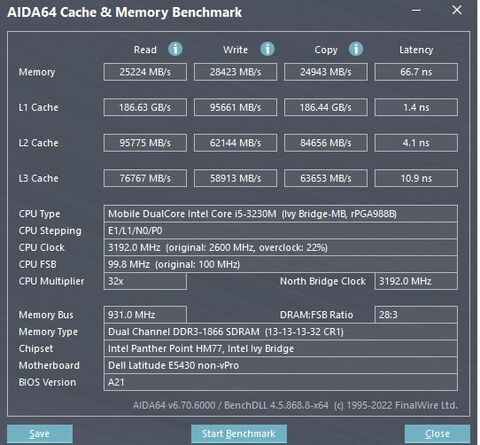Click the Read info icon
The height and width of the screenshot is (445, 480).
coord(175,49)
